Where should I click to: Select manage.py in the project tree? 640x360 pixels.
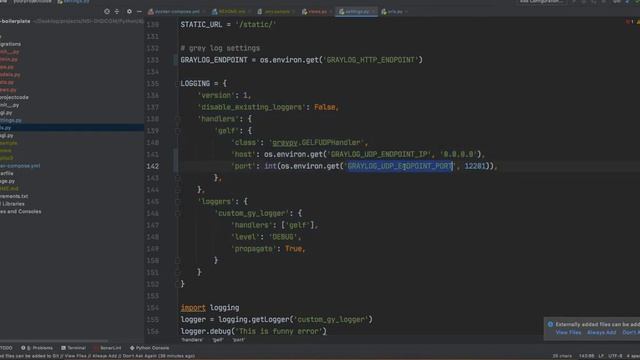tap(7, 181)
